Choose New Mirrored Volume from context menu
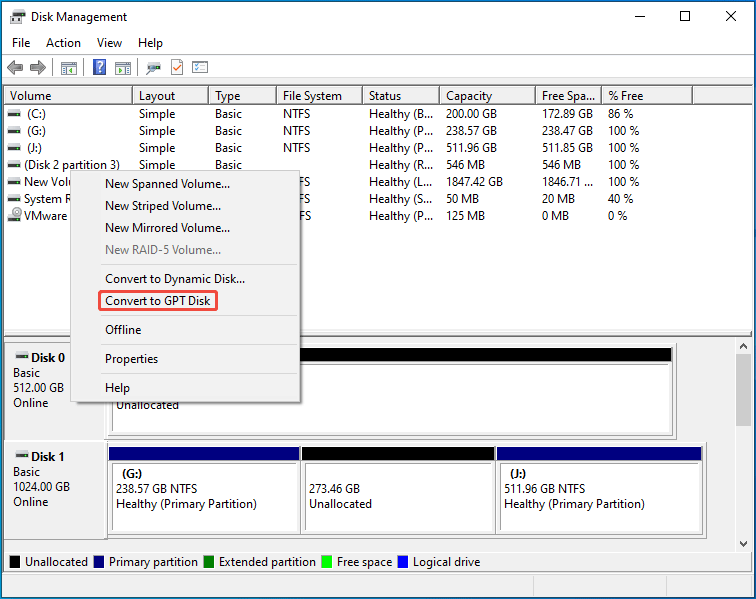This screenshot has width=756, height=599. pos(185,228)
